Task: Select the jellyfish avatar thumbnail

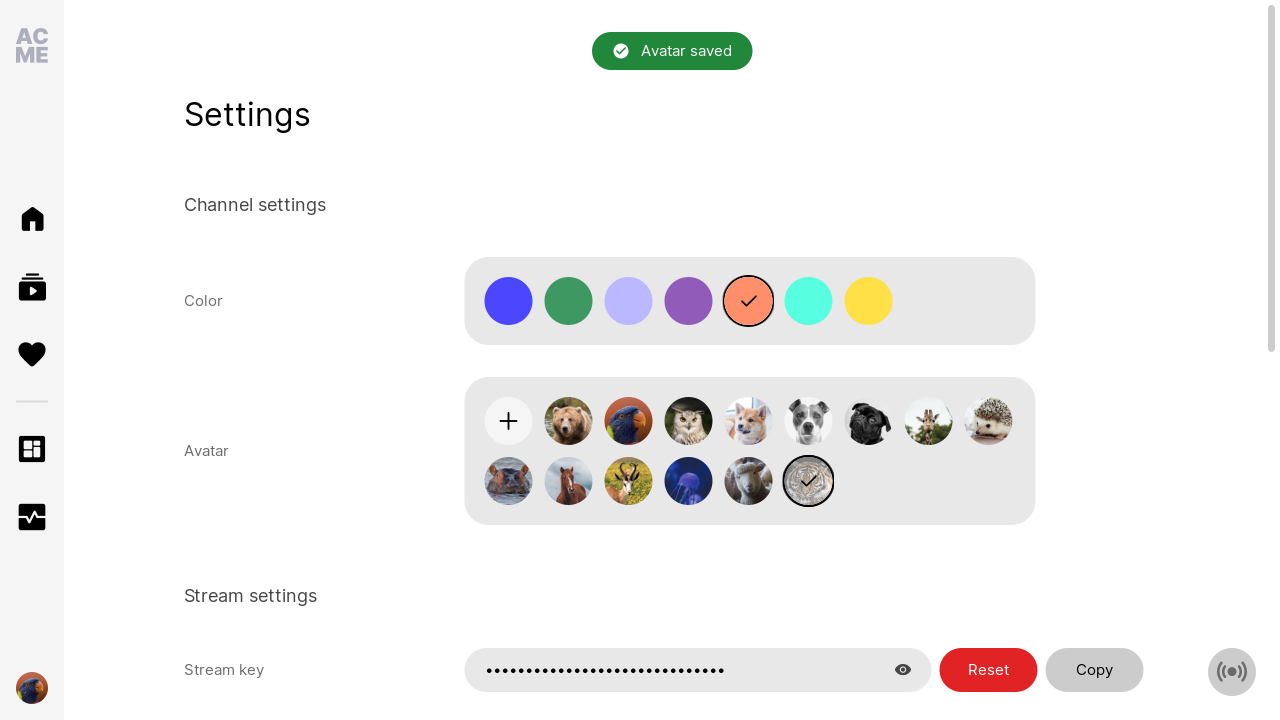Action: (x=688, y=481)
